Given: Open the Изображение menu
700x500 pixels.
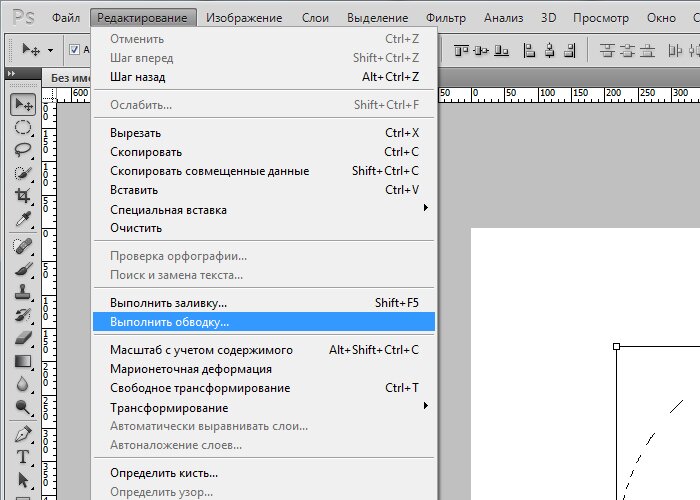Looking at the screenshot, I should [x=244, y=18].
